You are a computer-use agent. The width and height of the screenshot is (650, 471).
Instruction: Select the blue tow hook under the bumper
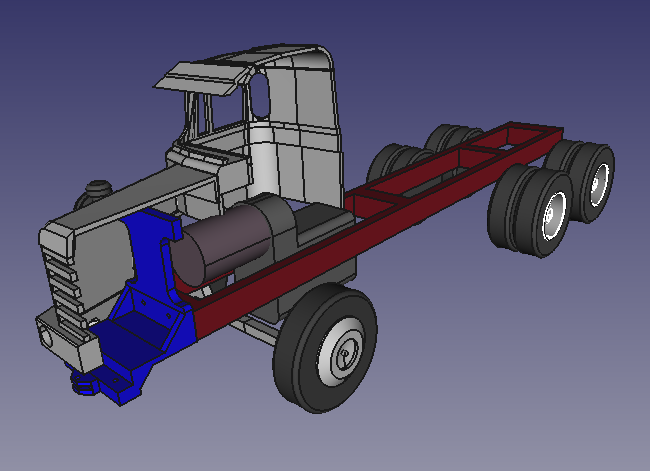(83, 384)
